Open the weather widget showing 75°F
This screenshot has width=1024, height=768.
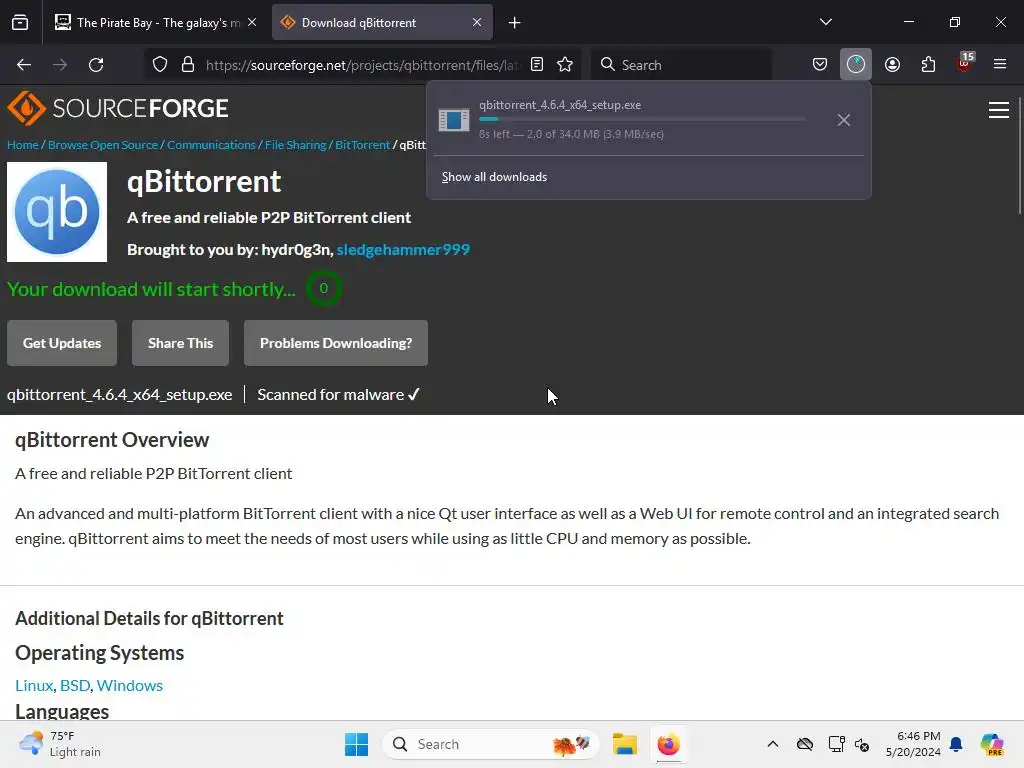coord(60,744)
